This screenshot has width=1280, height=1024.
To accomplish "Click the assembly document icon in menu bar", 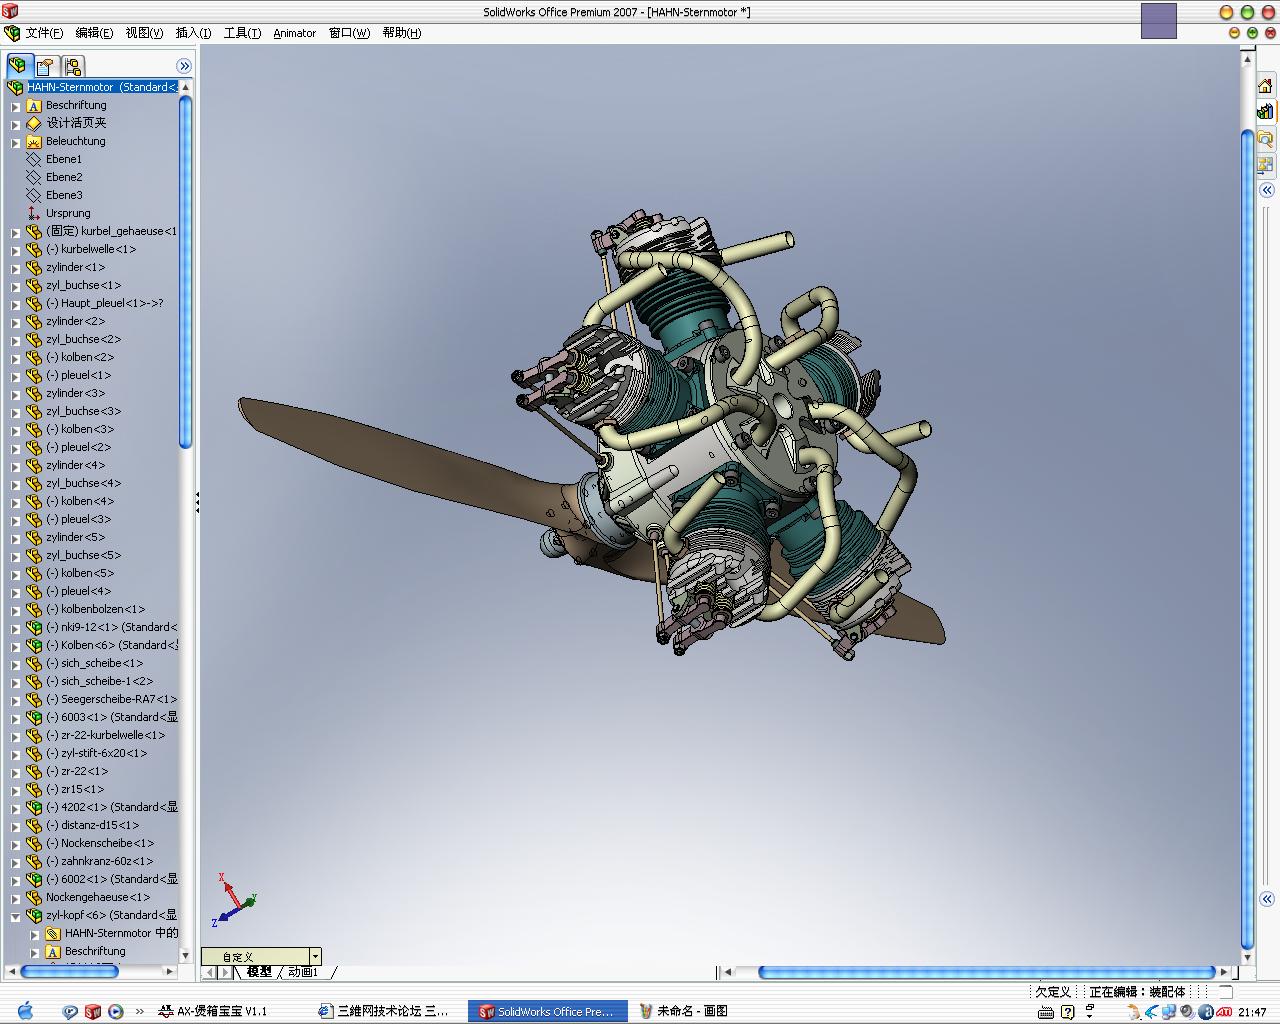I will click(x=12, y=33).
